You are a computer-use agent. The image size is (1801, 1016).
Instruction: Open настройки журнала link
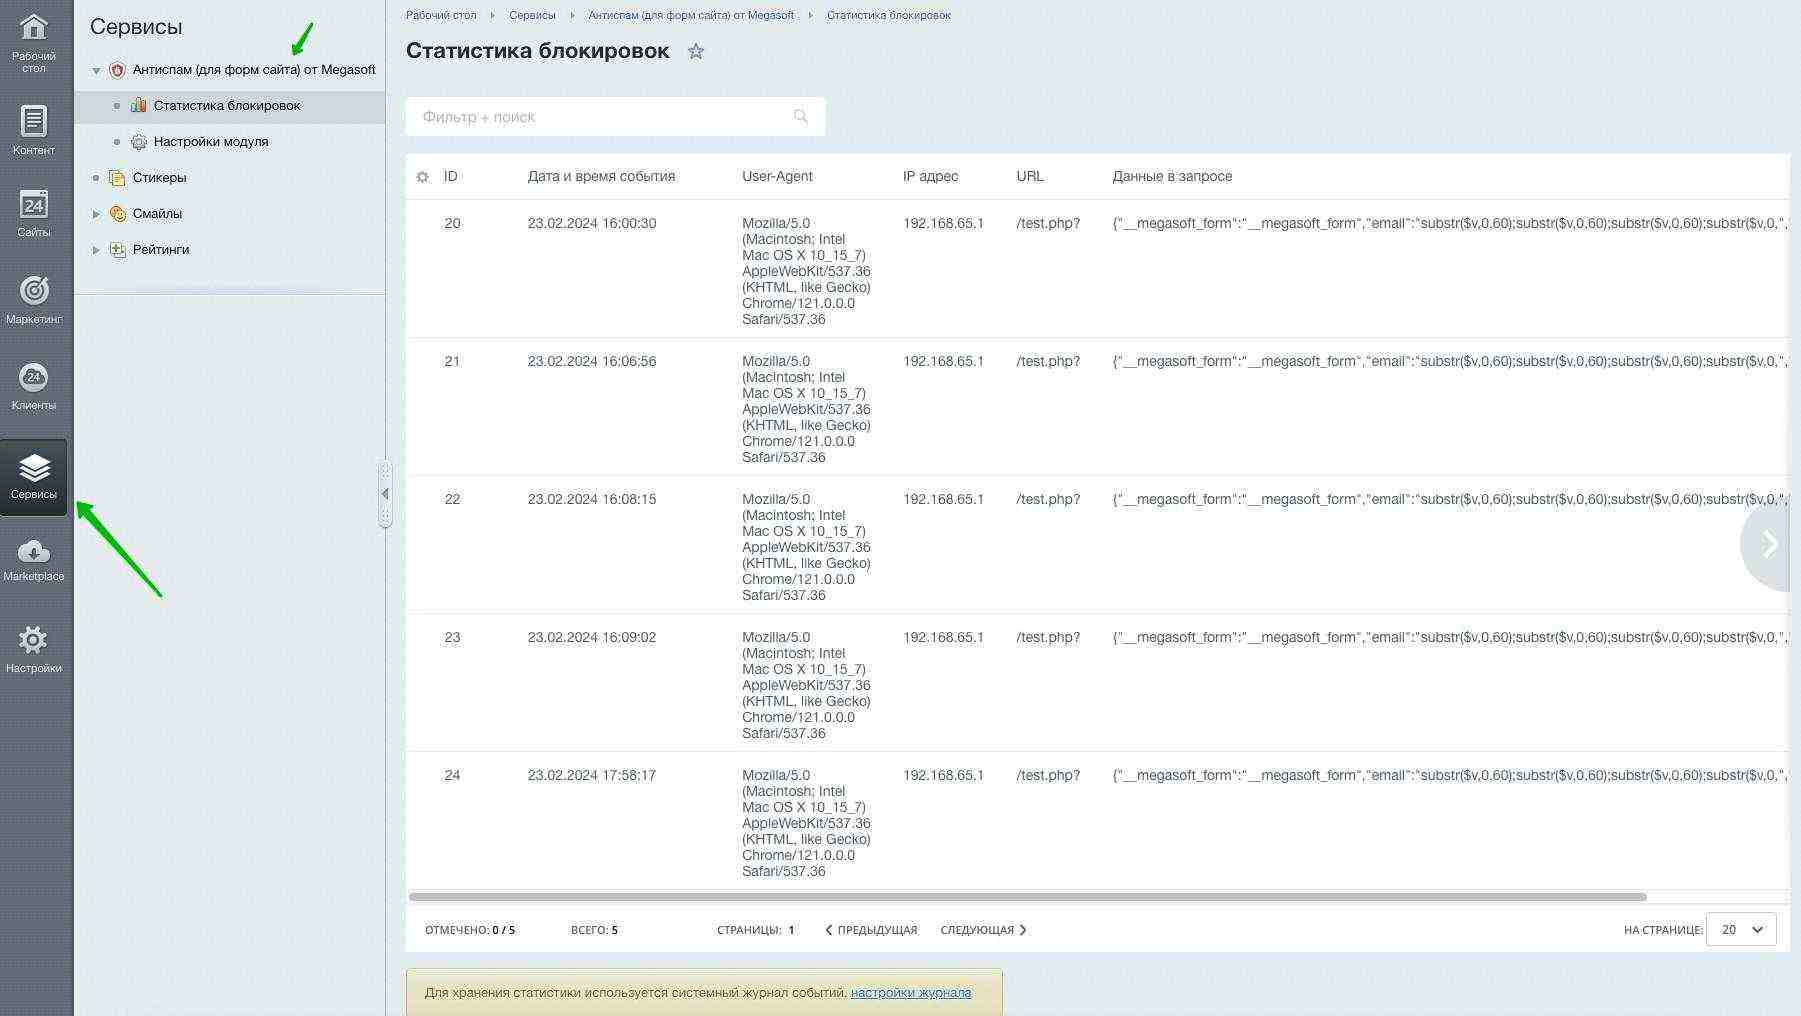pyautogui.click(x=911, y=993)
